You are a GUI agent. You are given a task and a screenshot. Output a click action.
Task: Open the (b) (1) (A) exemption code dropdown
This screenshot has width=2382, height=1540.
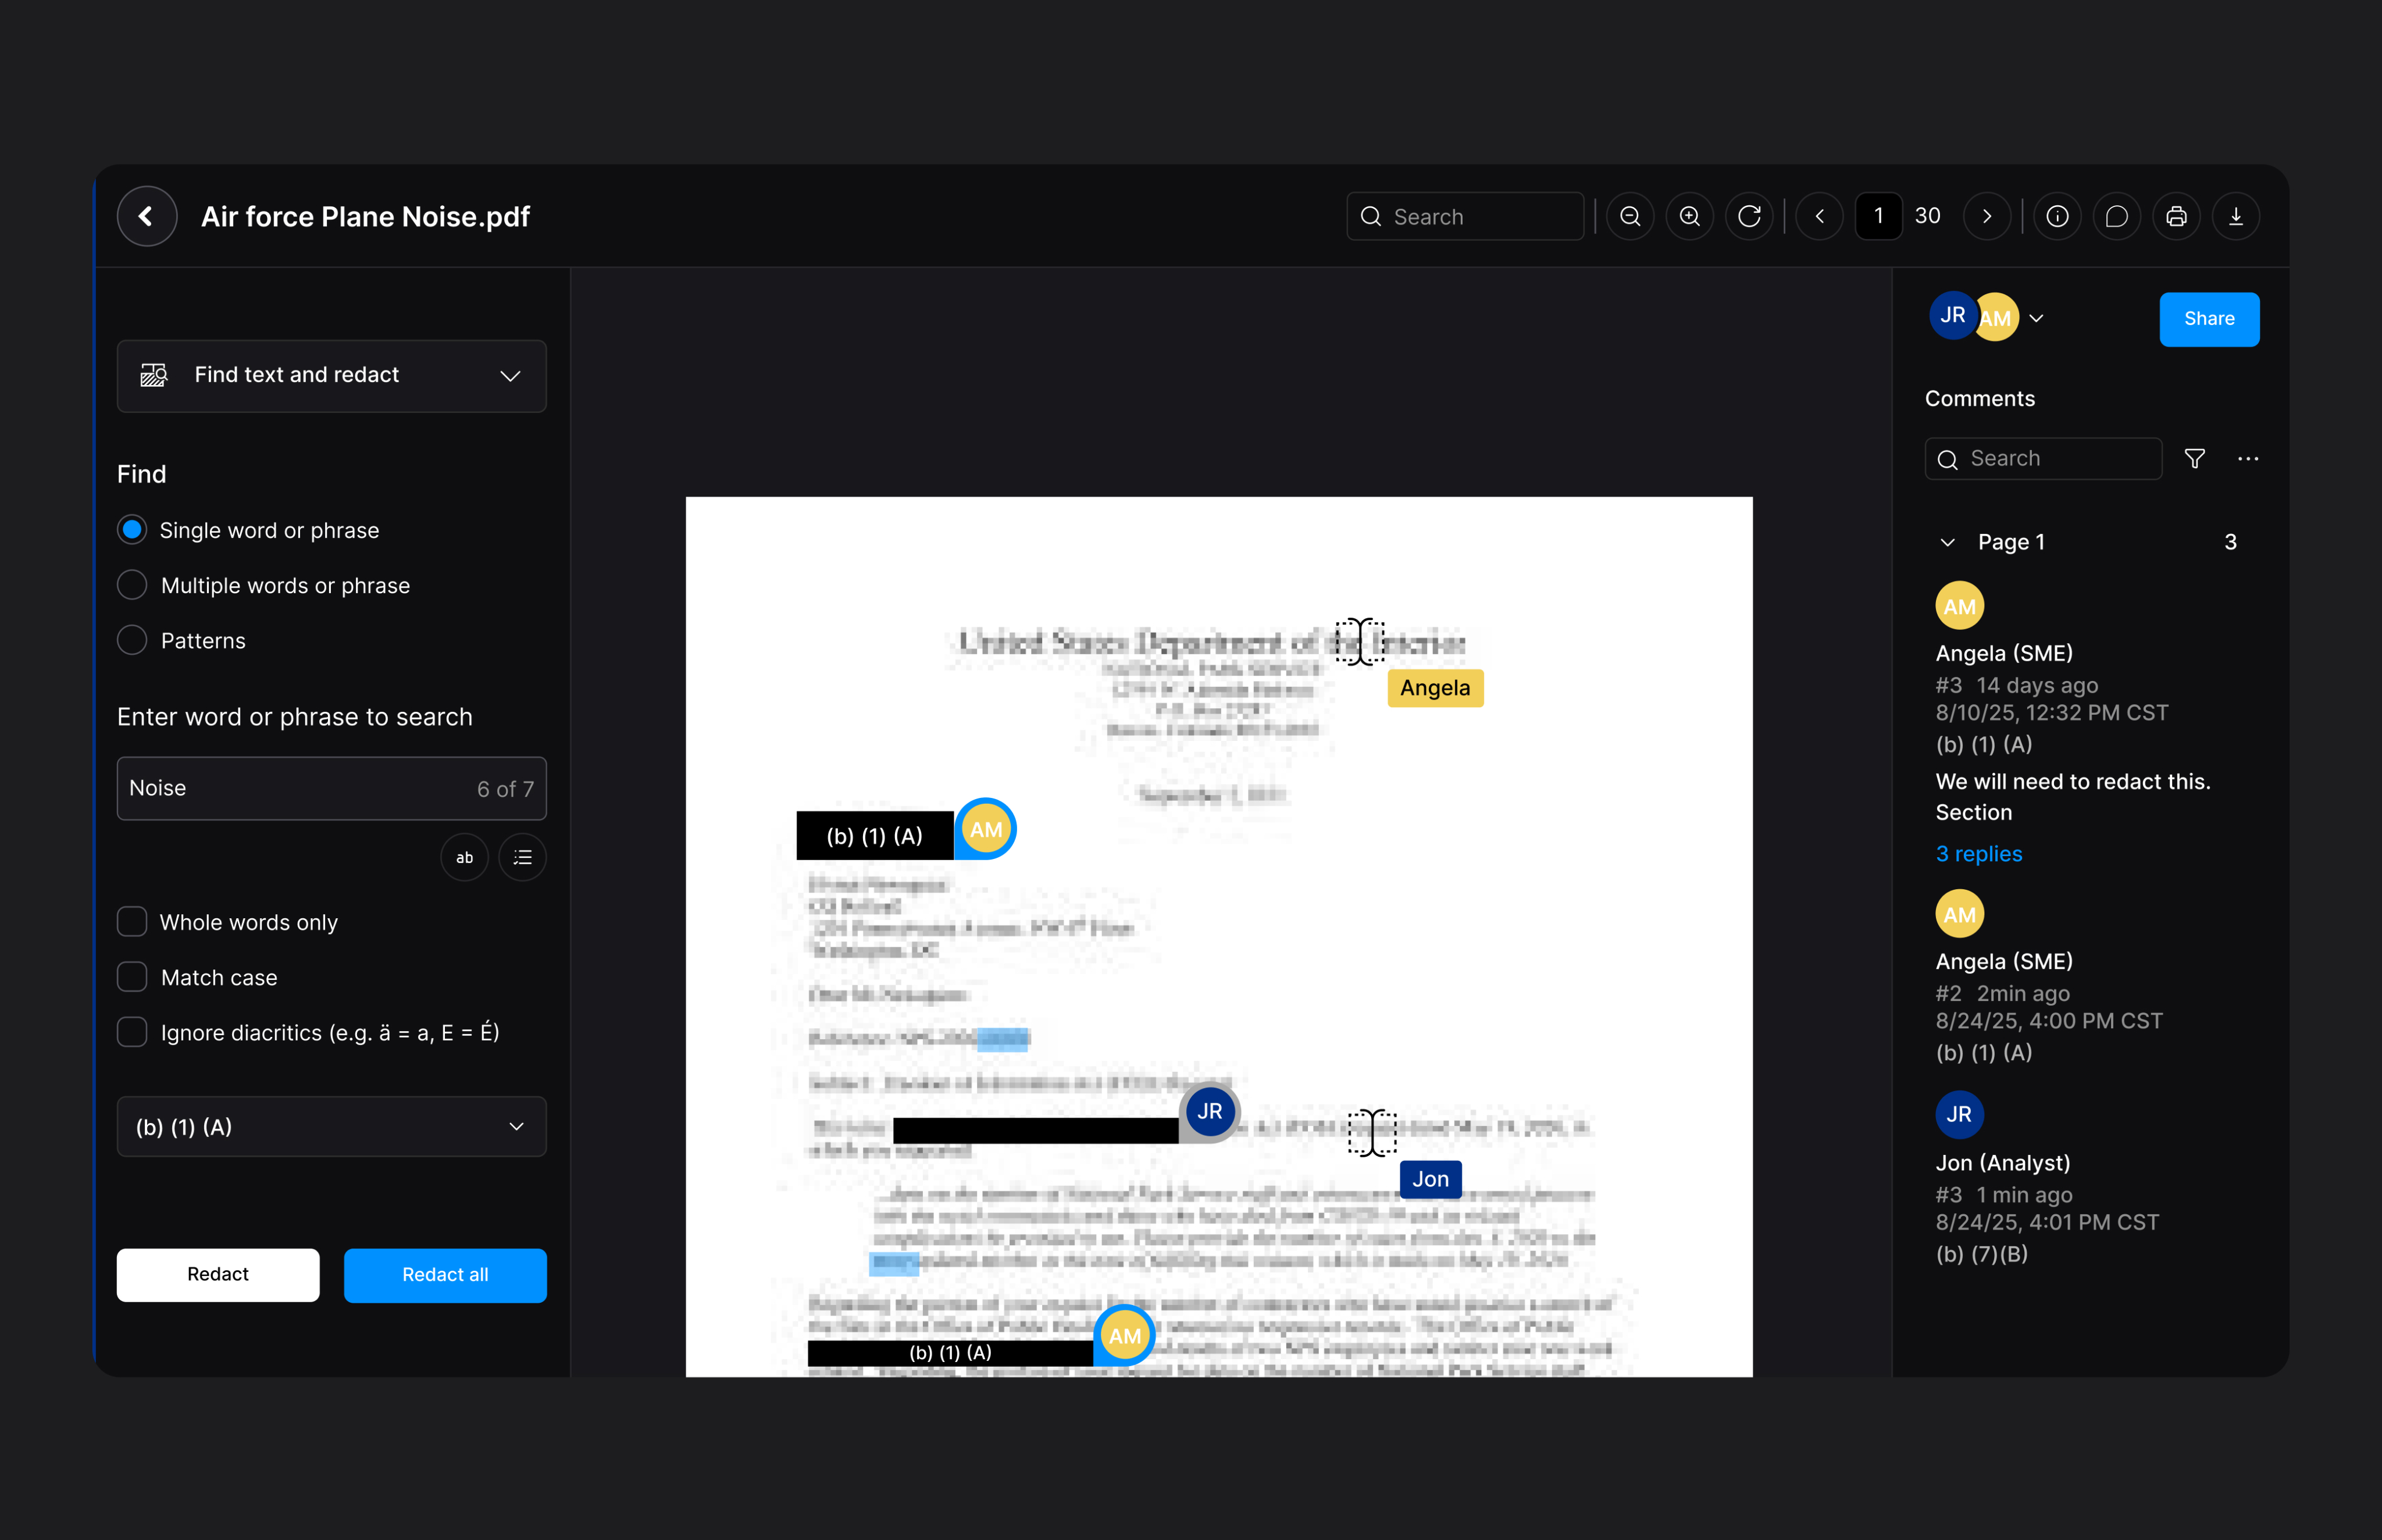pyautogui.click(x=332, y=1127)
